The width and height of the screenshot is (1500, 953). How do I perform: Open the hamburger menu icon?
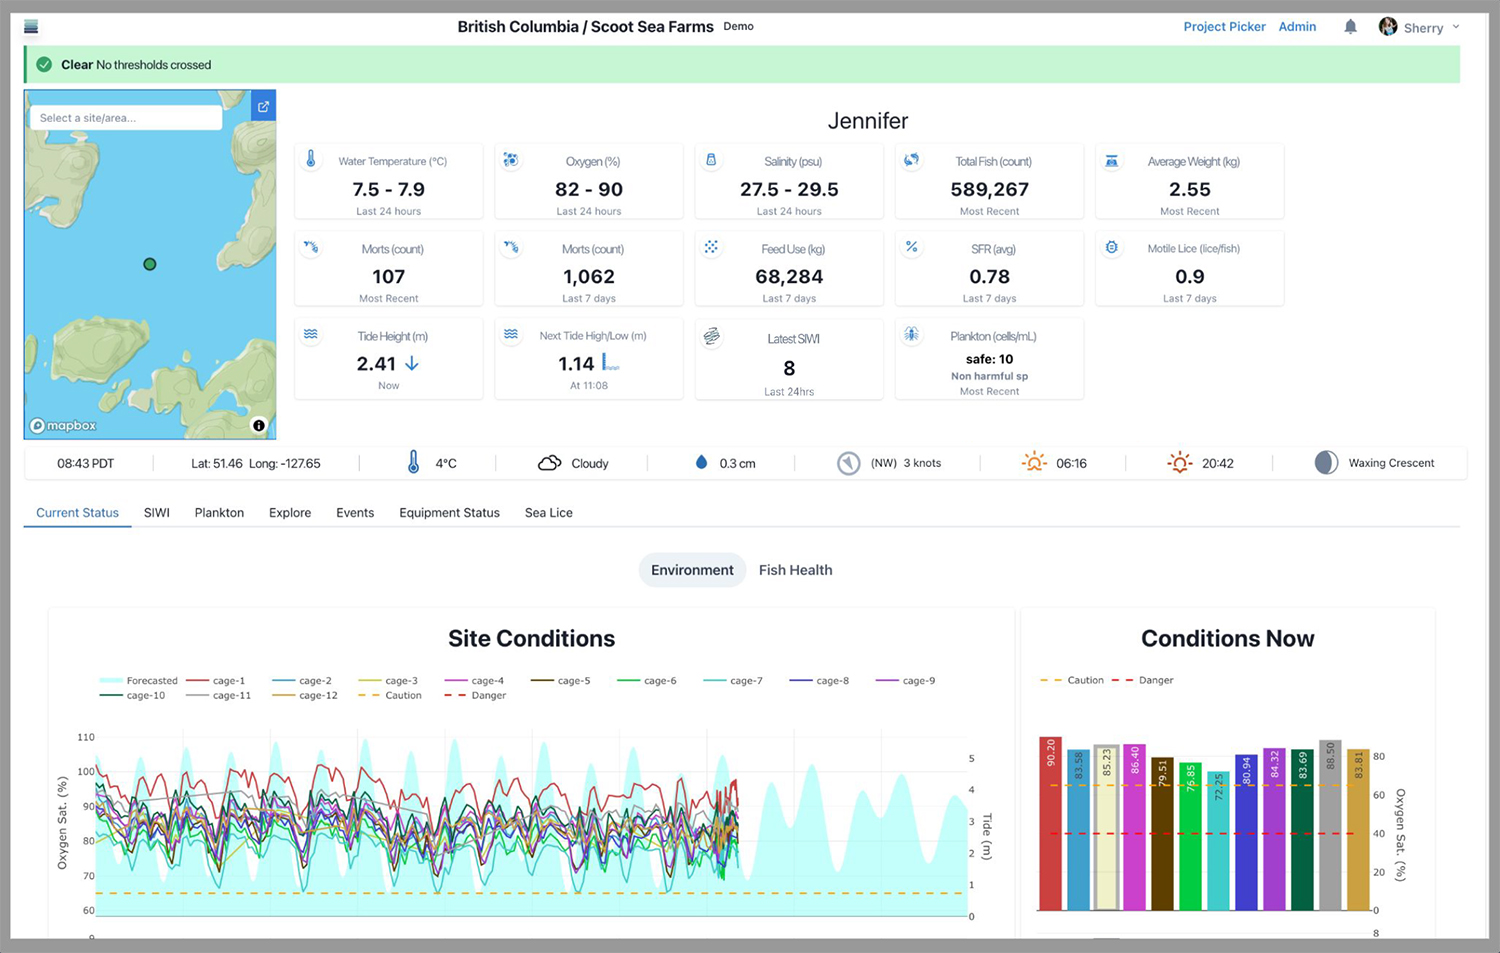[31, 27]
